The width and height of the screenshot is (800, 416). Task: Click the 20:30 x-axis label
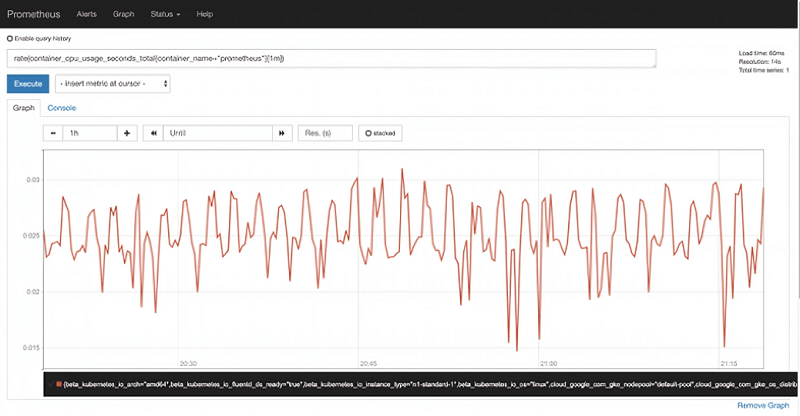click(x=188, y=363)
